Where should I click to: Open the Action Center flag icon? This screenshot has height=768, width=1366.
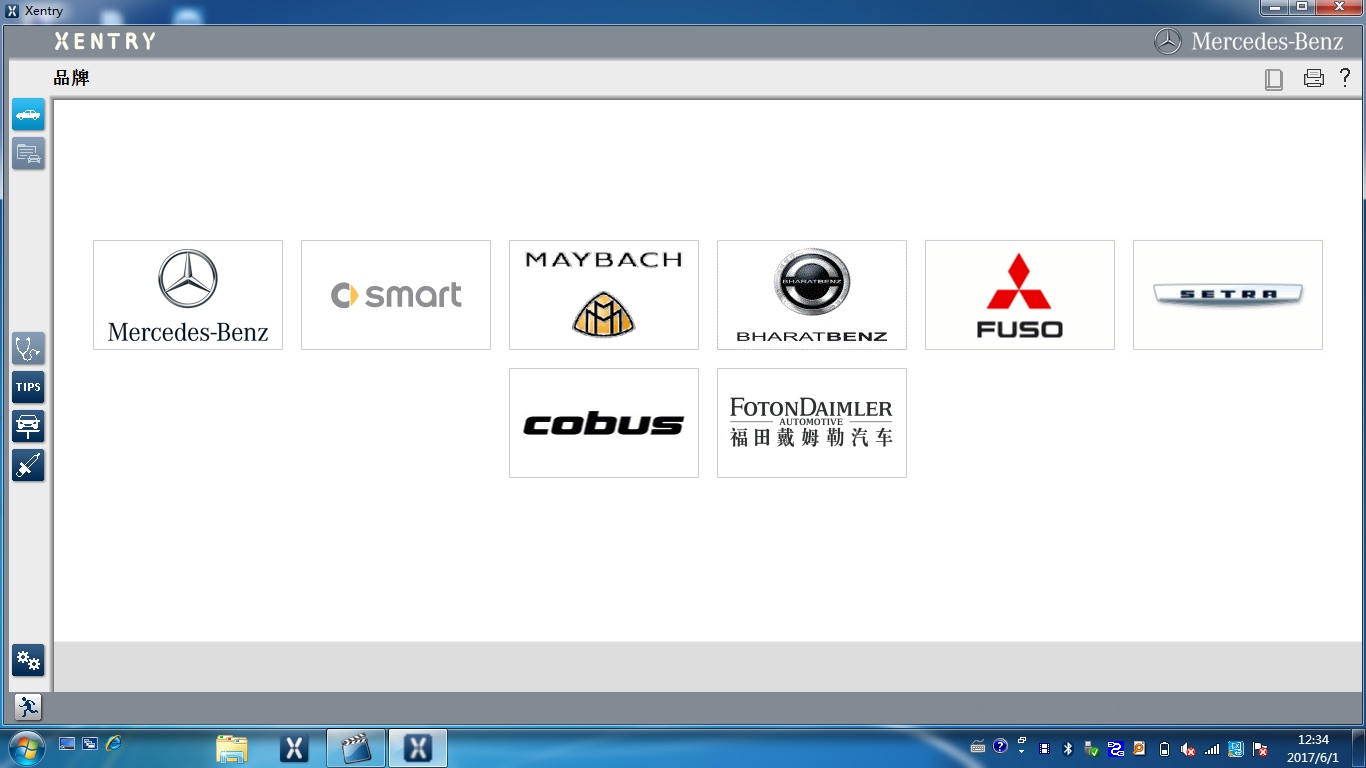point(1261,748)
